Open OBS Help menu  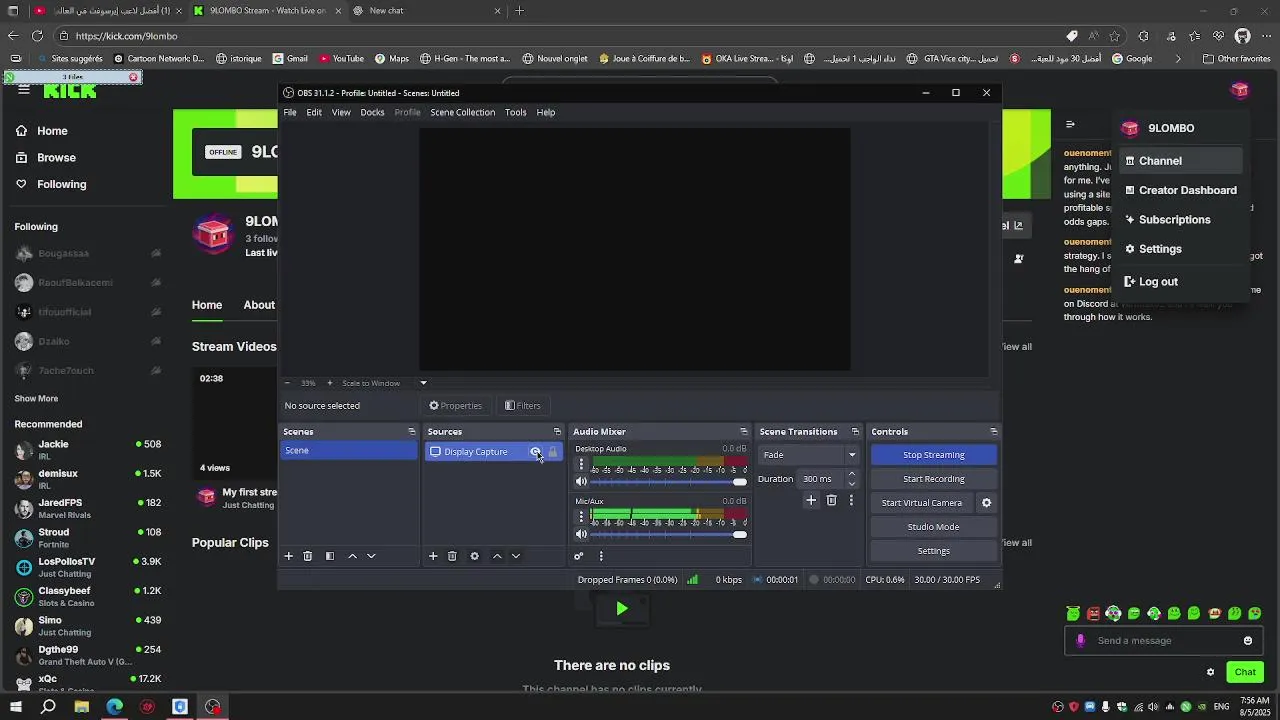pyautogui.click(x=545, y=112)
